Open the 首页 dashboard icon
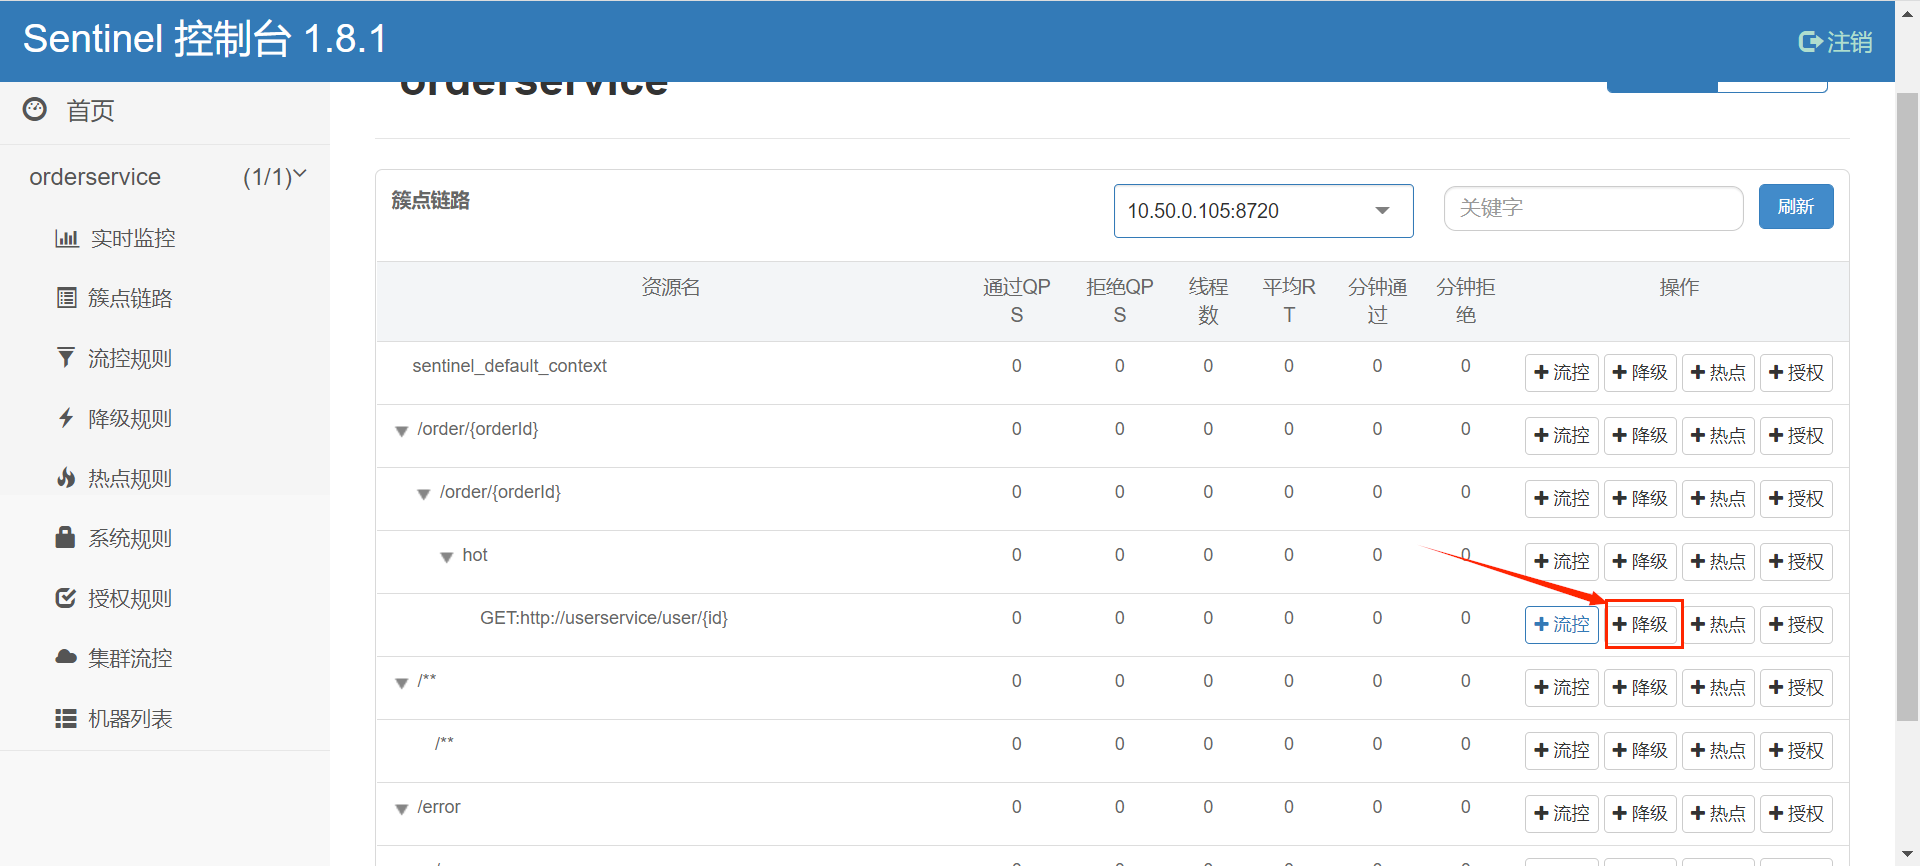 pos(35,109)
